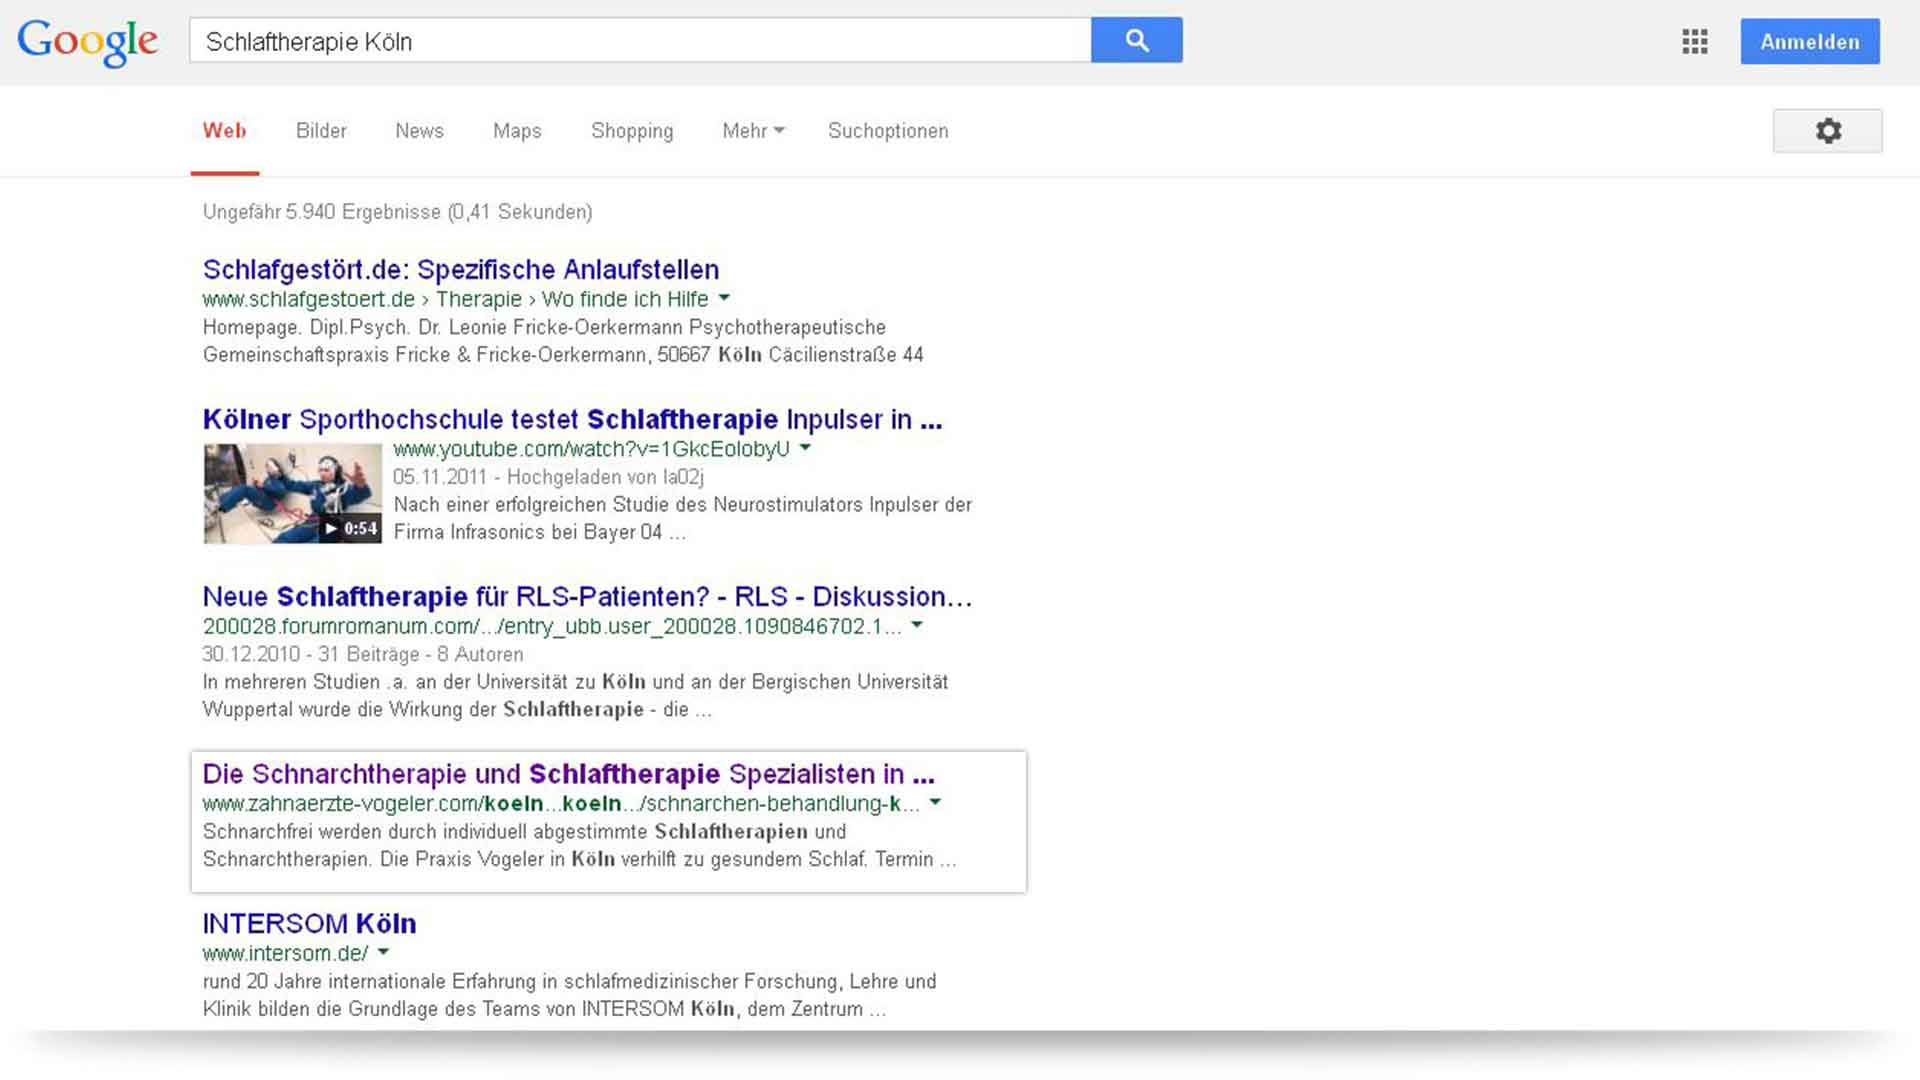This screenshot has height=1080, width=1920.
Task: Click the www.intersom.de/ URL text
Action: 285,953
